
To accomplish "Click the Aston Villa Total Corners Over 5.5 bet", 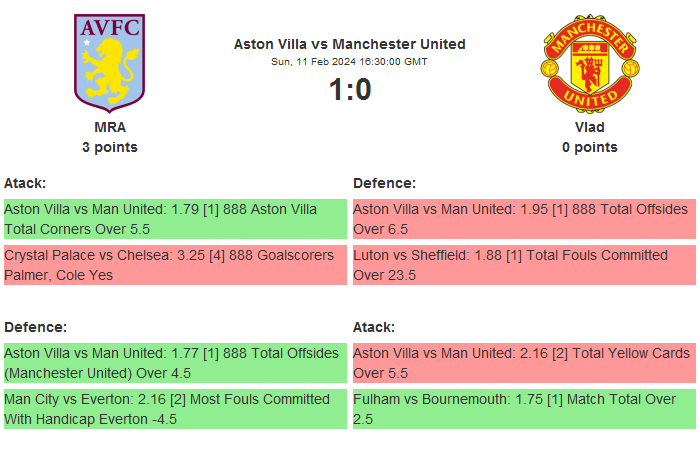I will coord(175,219).
